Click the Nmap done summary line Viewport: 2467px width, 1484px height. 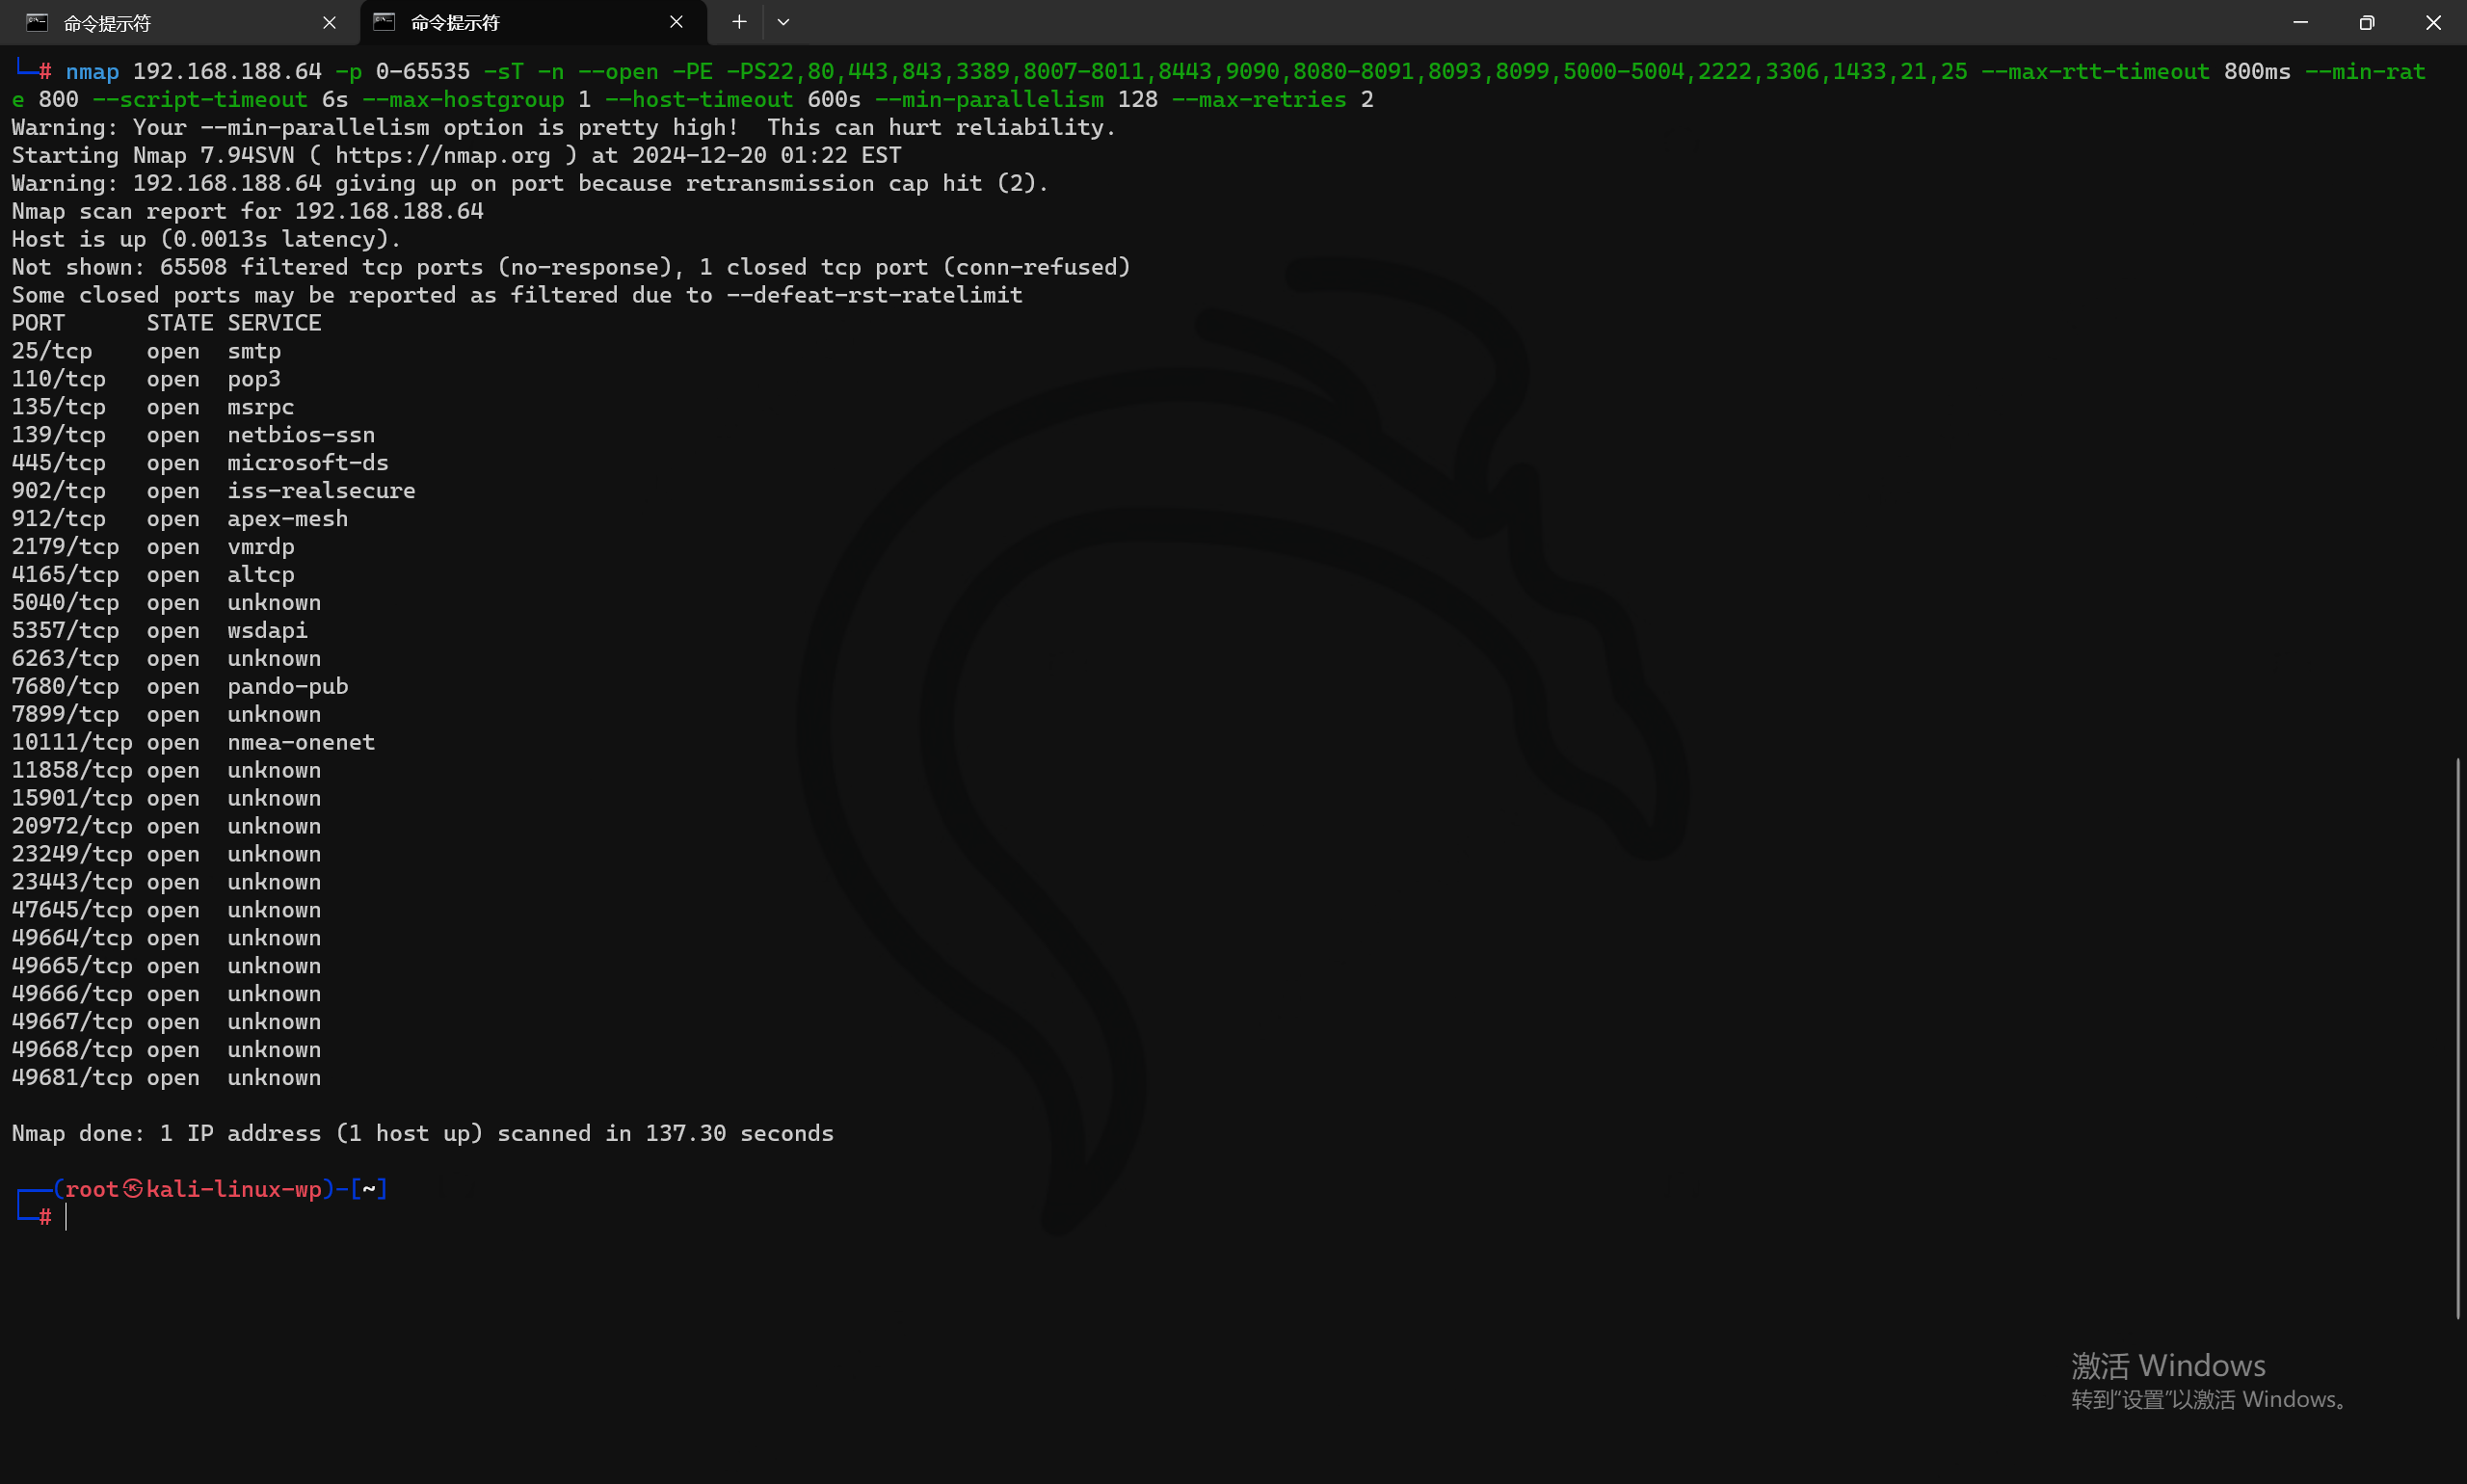(422, 1133)
